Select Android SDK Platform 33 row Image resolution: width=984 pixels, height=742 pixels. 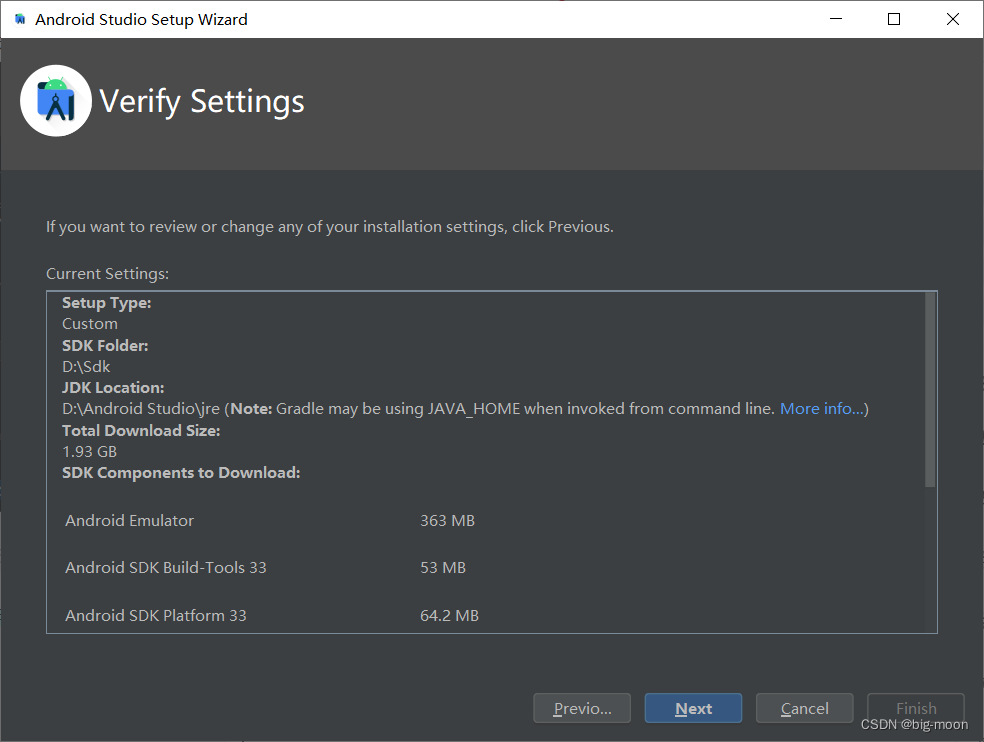pyautogui.click(x=270, y=615)
